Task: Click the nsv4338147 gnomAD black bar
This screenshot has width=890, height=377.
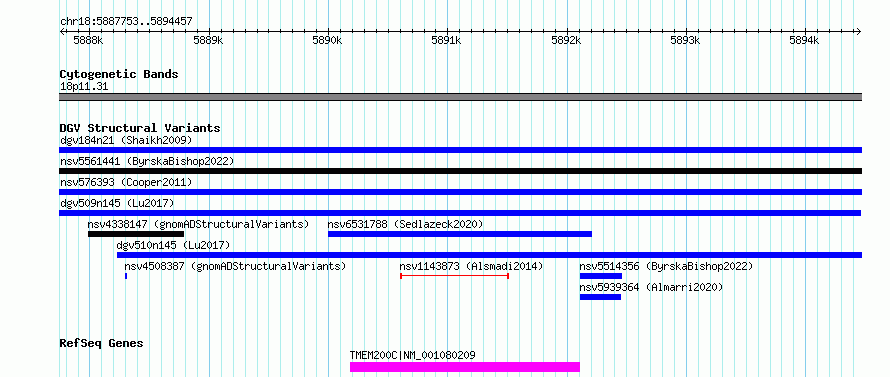Action: pos(136,234)
